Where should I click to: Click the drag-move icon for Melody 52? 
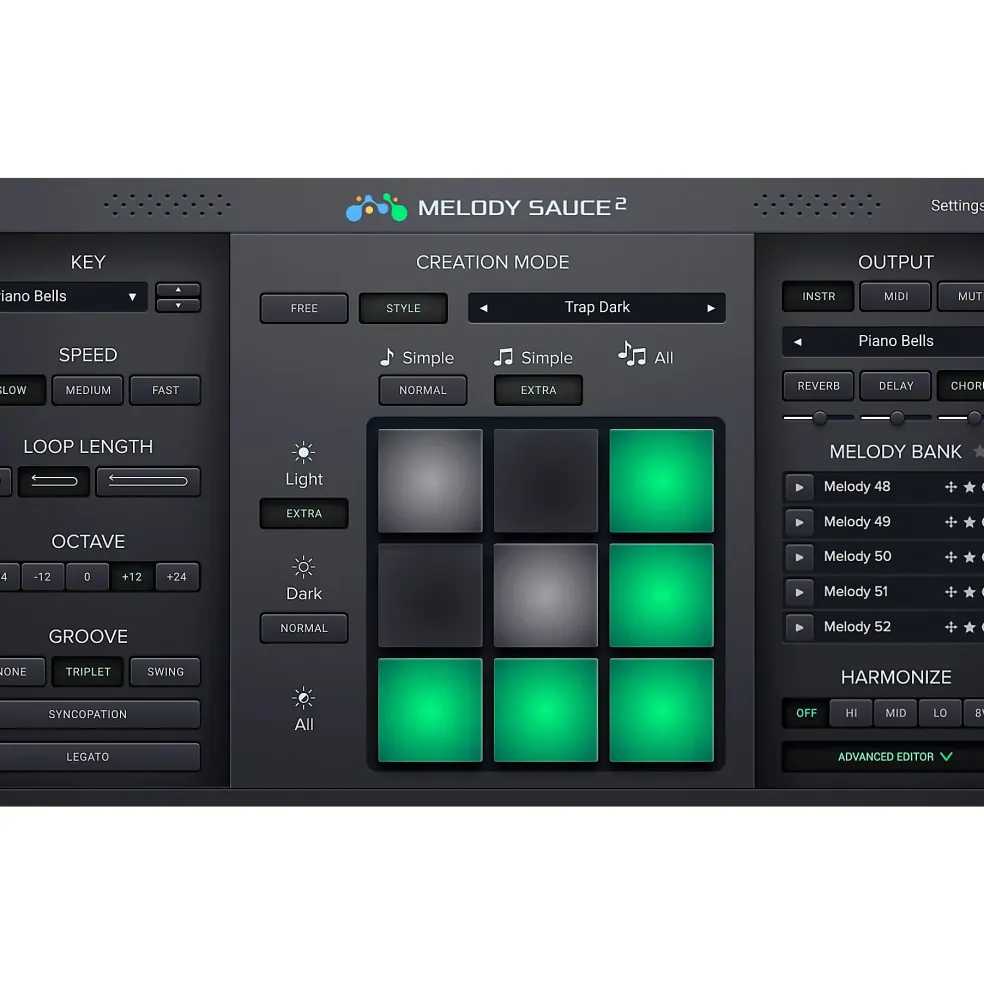(x=951, y=627)
